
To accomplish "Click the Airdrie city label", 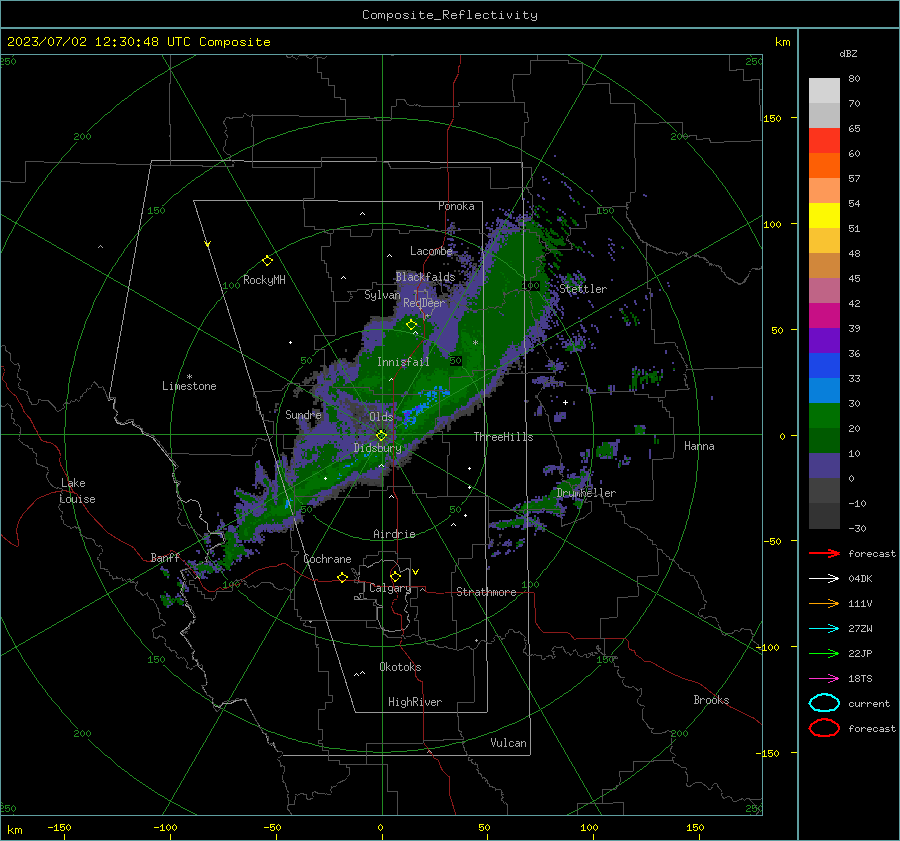I will pos(394,534).
